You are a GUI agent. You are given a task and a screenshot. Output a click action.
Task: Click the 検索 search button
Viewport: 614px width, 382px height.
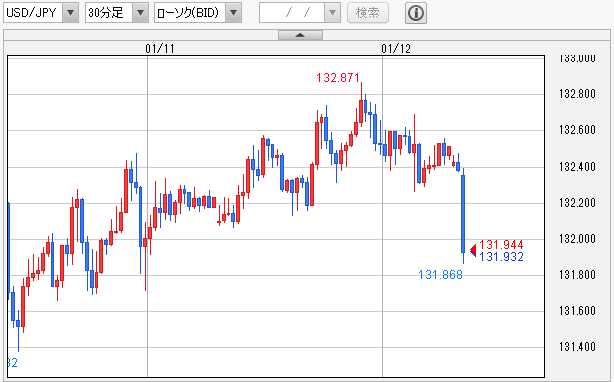click(368, 13)
